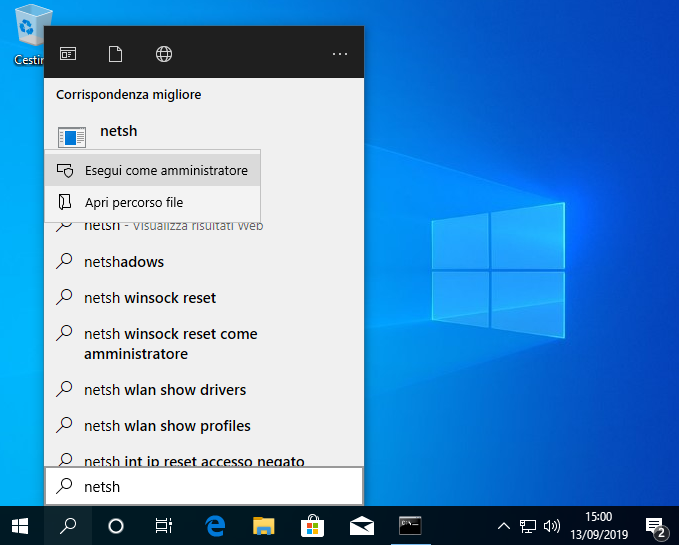The image size is (679, 545).
Task: Open the Action Center notifications icon
Action: tap(655, 527)
